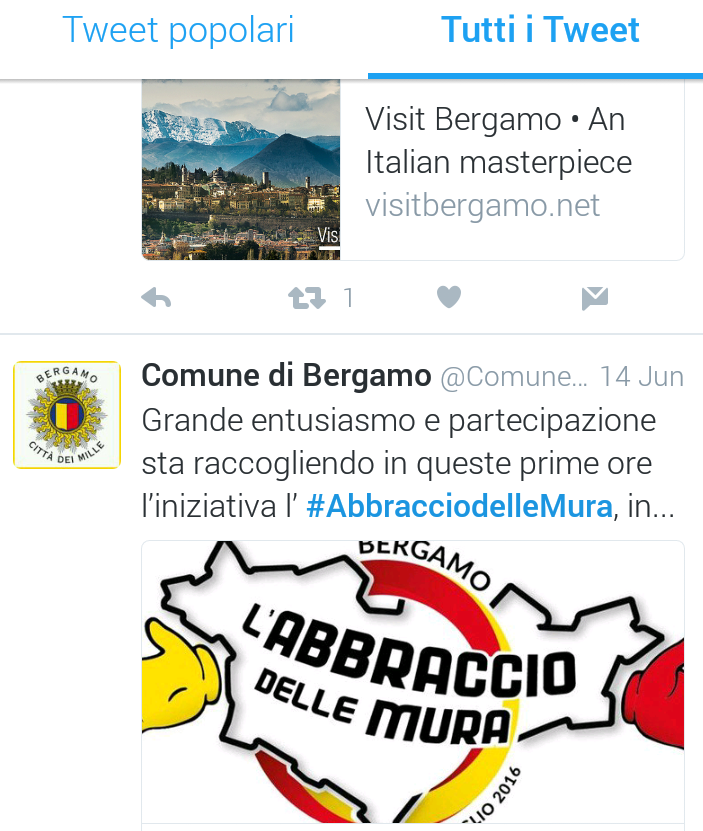Tap the @Comune... handle
Viewport: 703px width, 831px height.
(514, 377)
